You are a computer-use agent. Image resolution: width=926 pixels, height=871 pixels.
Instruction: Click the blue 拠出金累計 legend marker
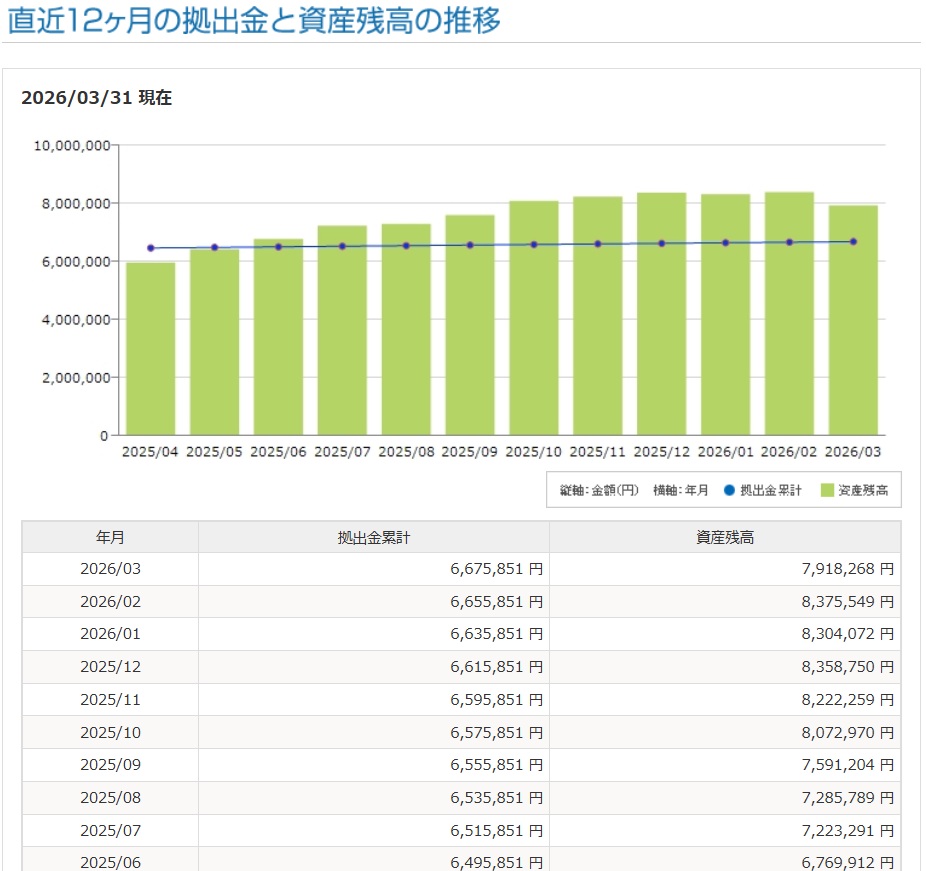click(729, 491)
